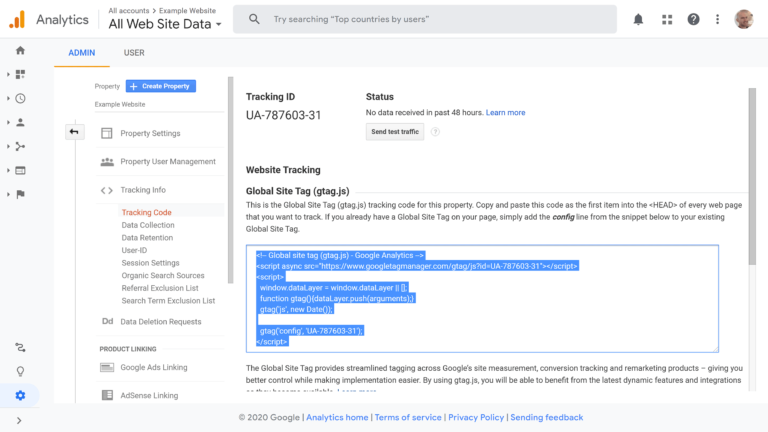Open Referral Exclusion List

click(160, 288)
